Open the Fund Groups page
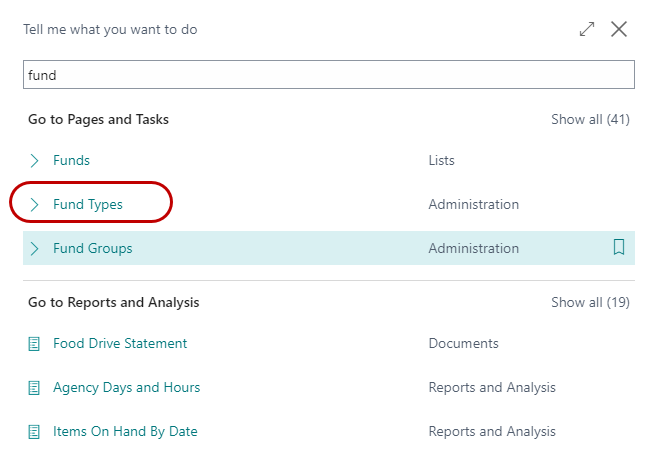 pyautogui.click(x=92, y=248)
